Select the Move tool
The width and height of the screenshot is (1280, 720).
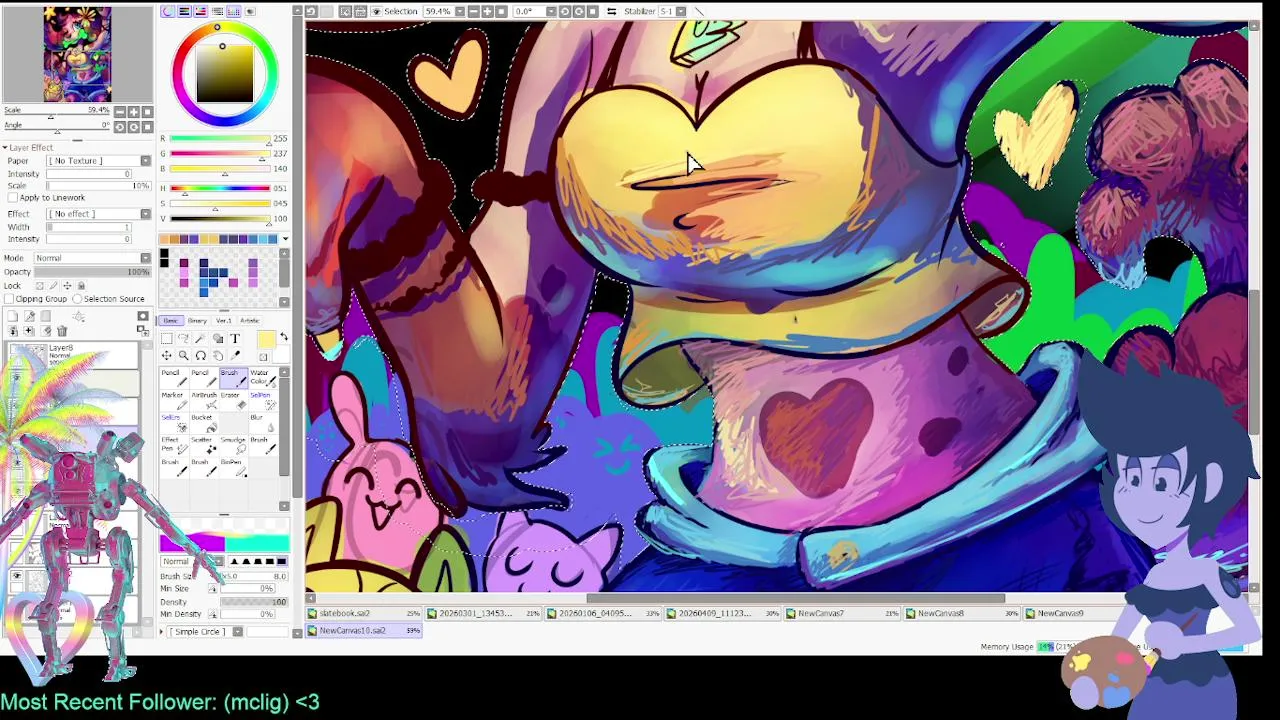166,355
